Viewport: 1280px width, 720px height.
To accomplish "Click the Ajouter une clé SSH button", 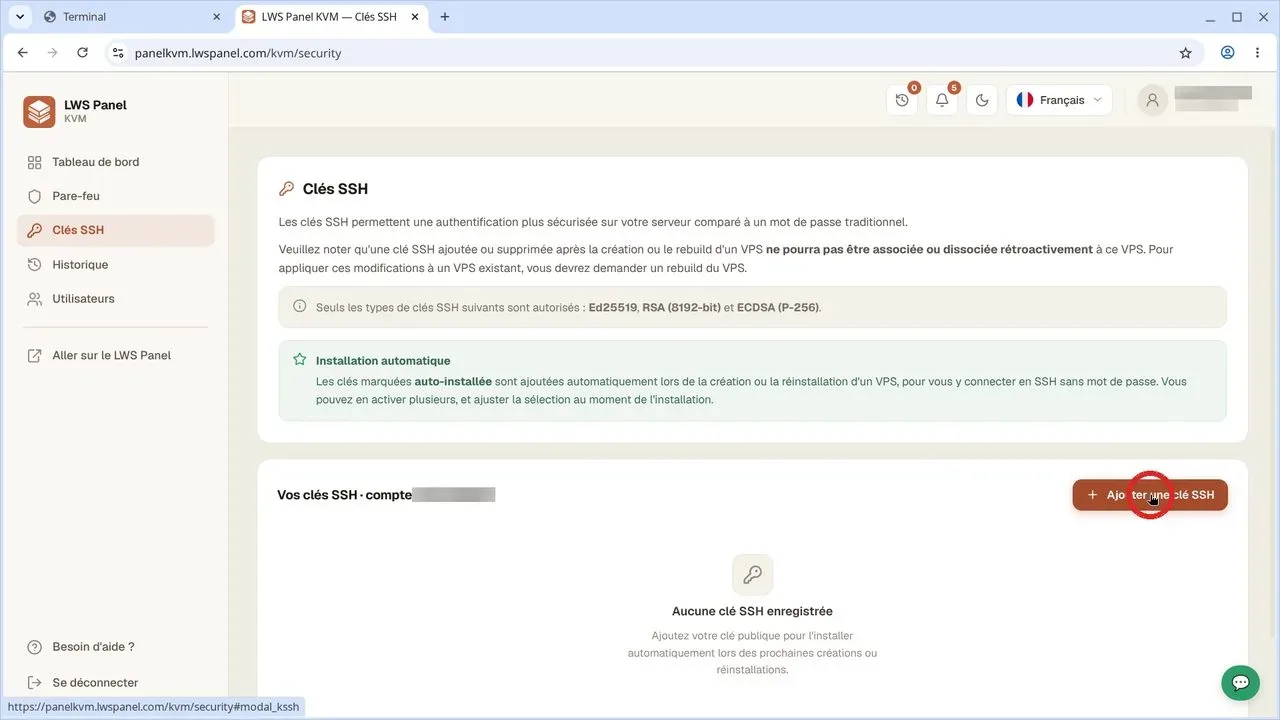I will (1150, 495).
